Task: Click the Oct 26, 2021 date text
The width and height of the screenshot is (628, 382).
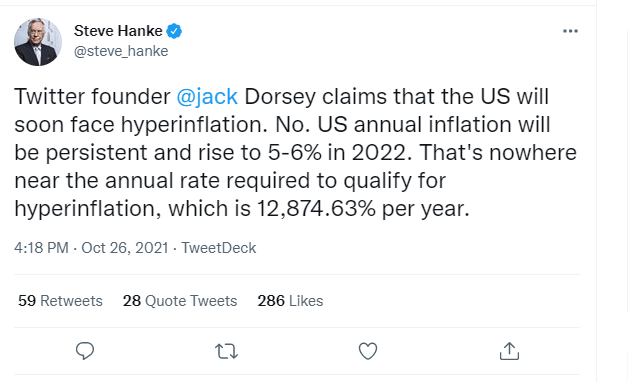Action: (x=125, y=248)
